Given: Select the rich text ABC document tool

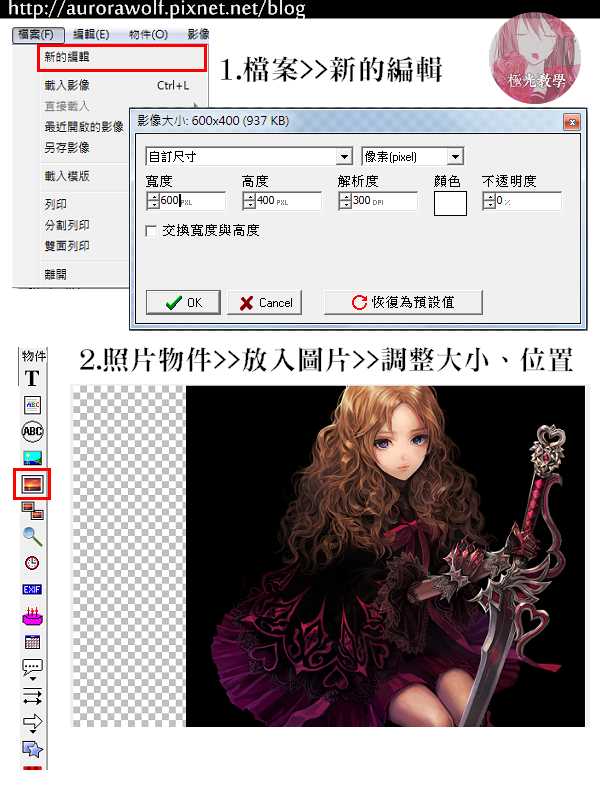Looking at the screenshot, I should point(32,405).
